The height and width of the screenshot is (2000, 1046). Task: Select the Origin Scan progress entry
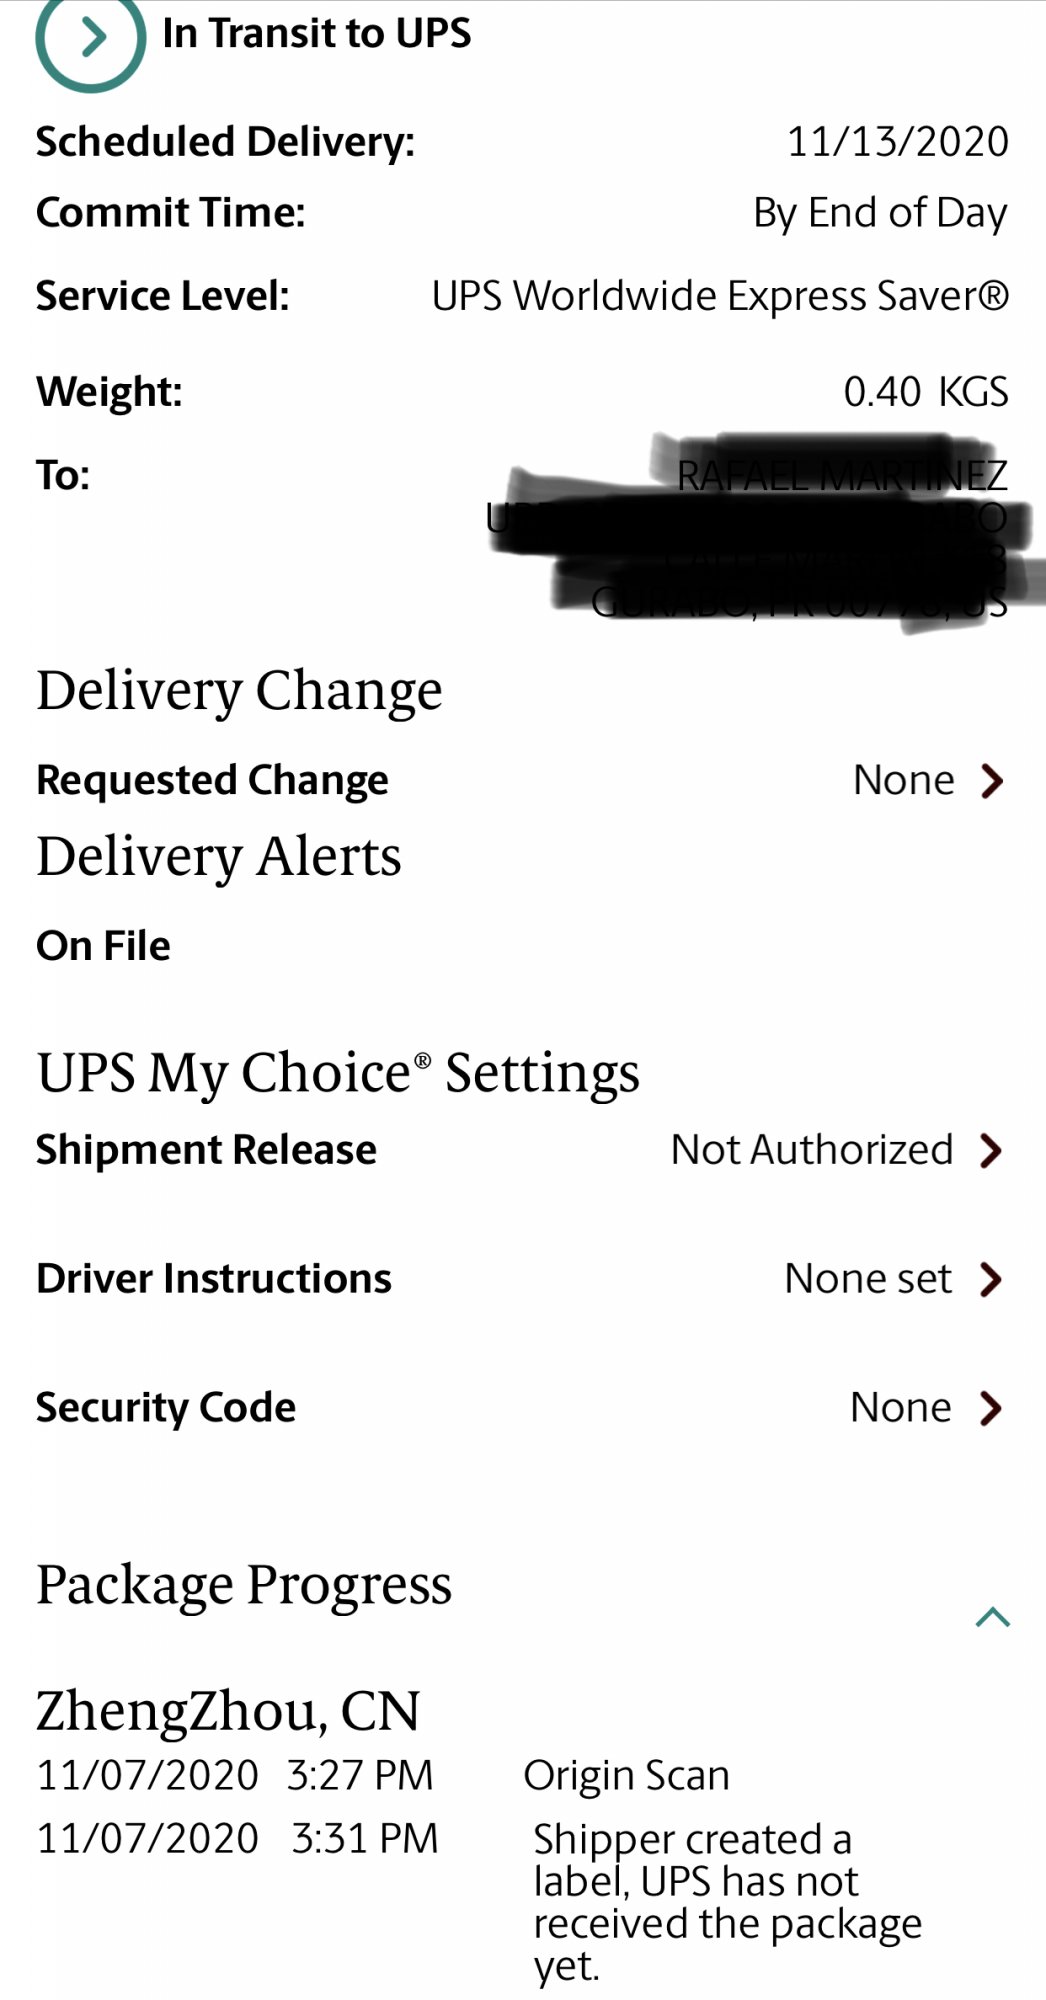(626, 1776)
